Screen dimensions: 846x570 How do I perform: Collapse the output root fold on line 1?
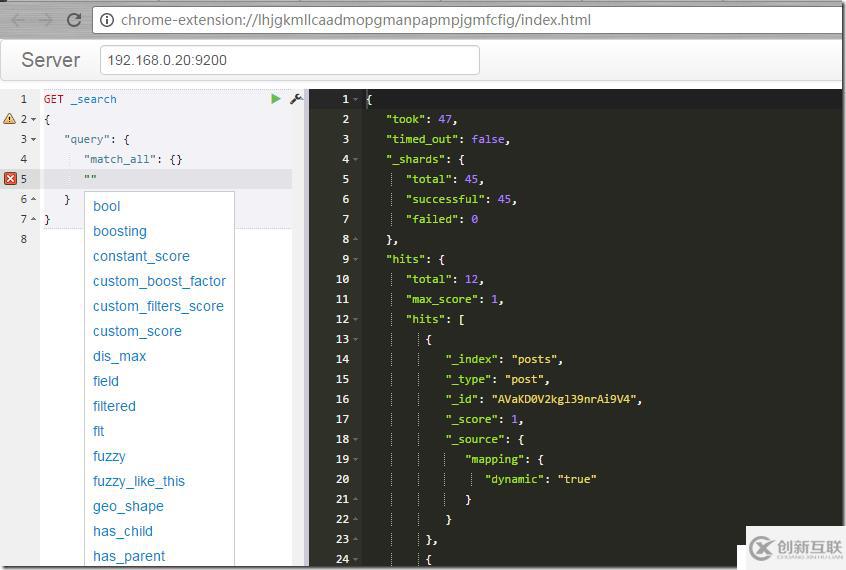click(x=356, y=99)
